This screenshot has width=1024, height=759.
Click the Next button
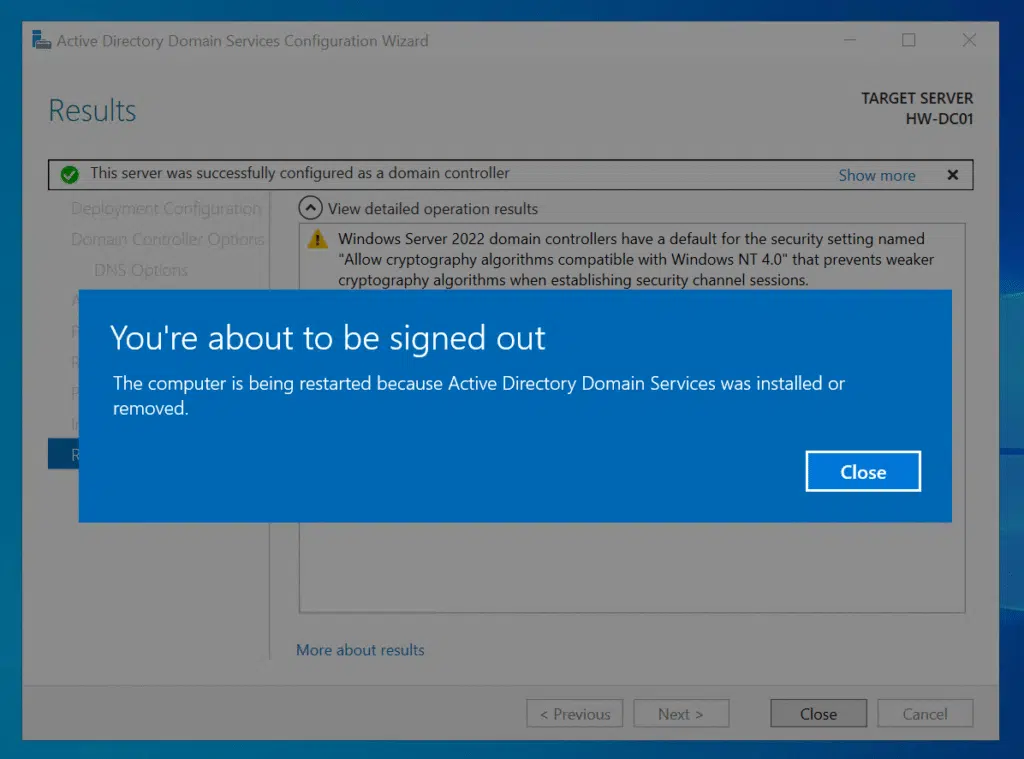(680, 714)
